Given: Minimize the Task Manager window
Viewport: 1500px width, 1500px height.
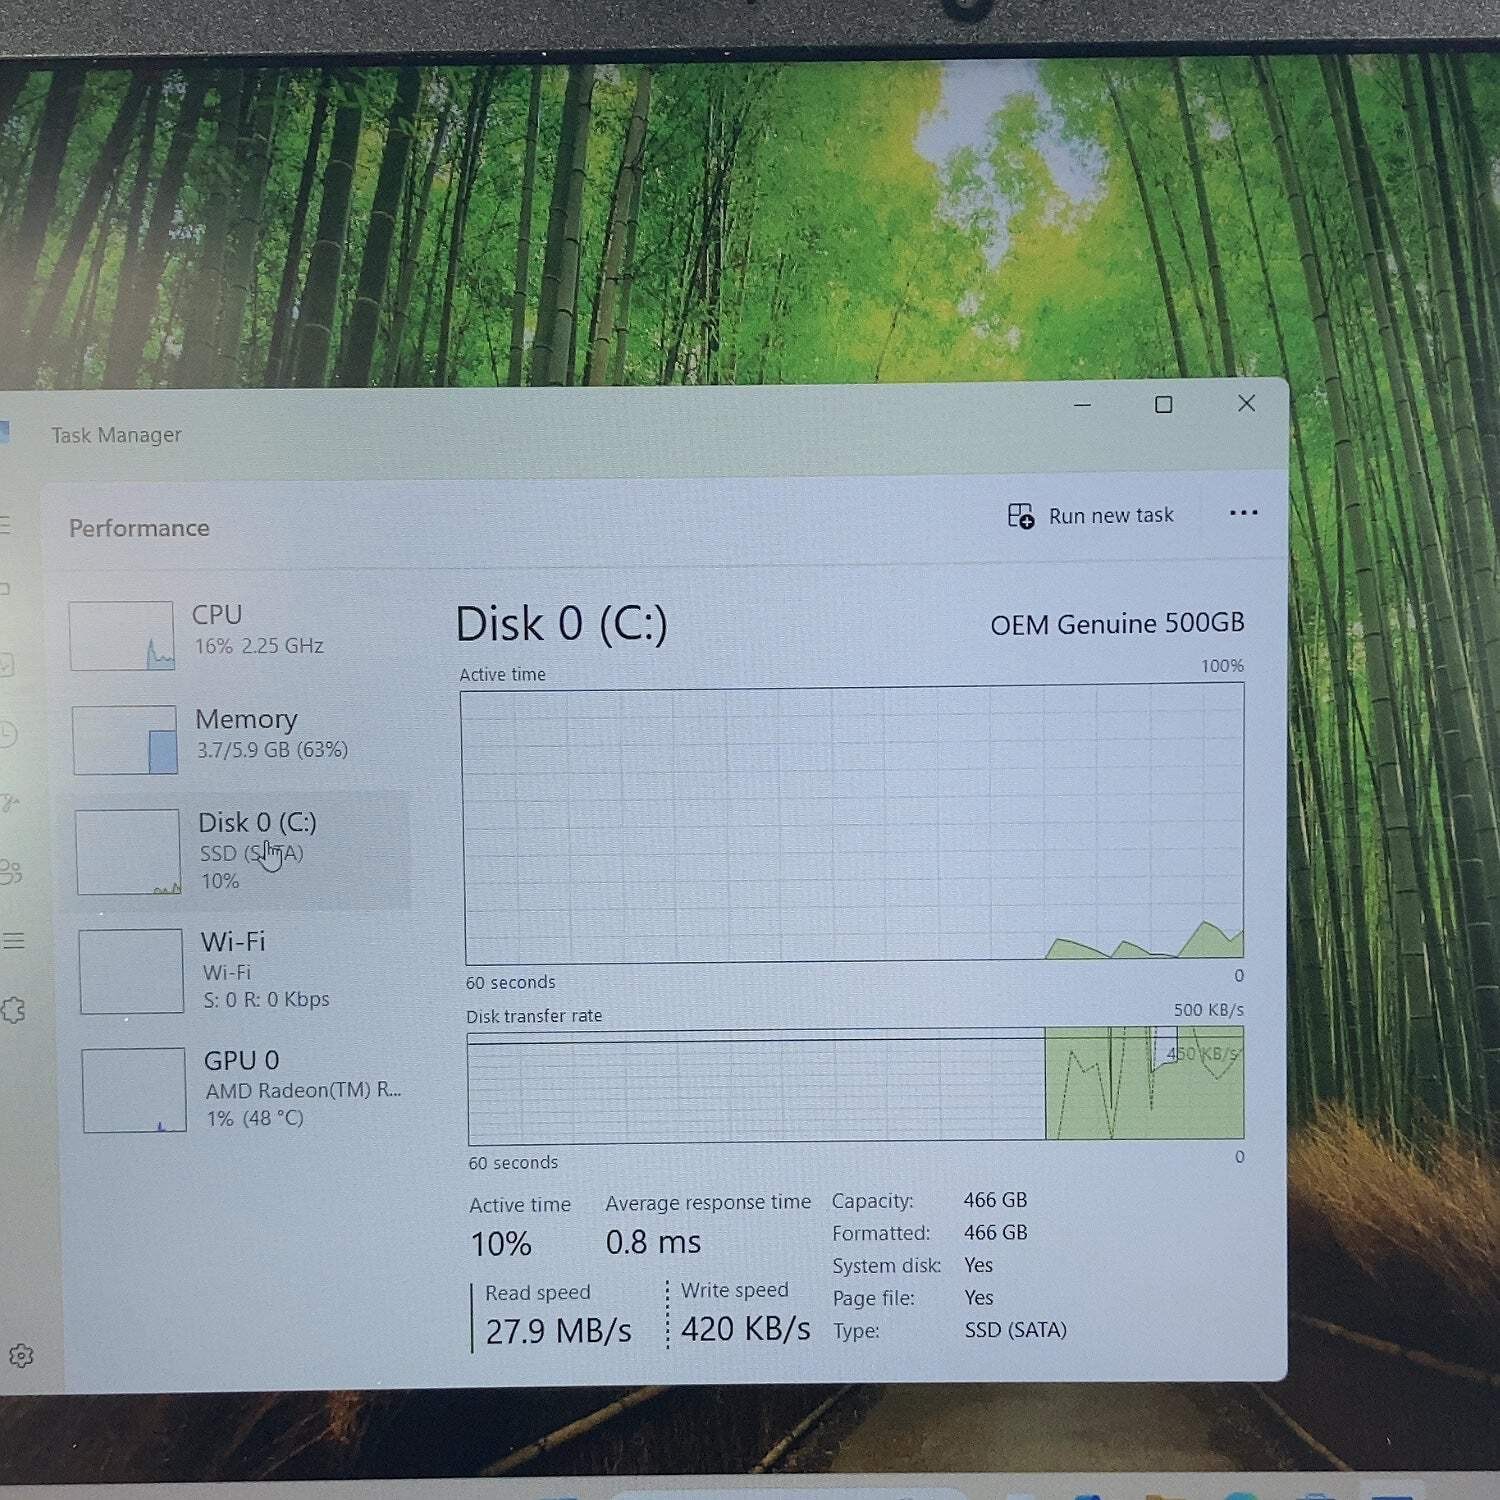Looking at the screenshot, I should tap(1082, 405).
